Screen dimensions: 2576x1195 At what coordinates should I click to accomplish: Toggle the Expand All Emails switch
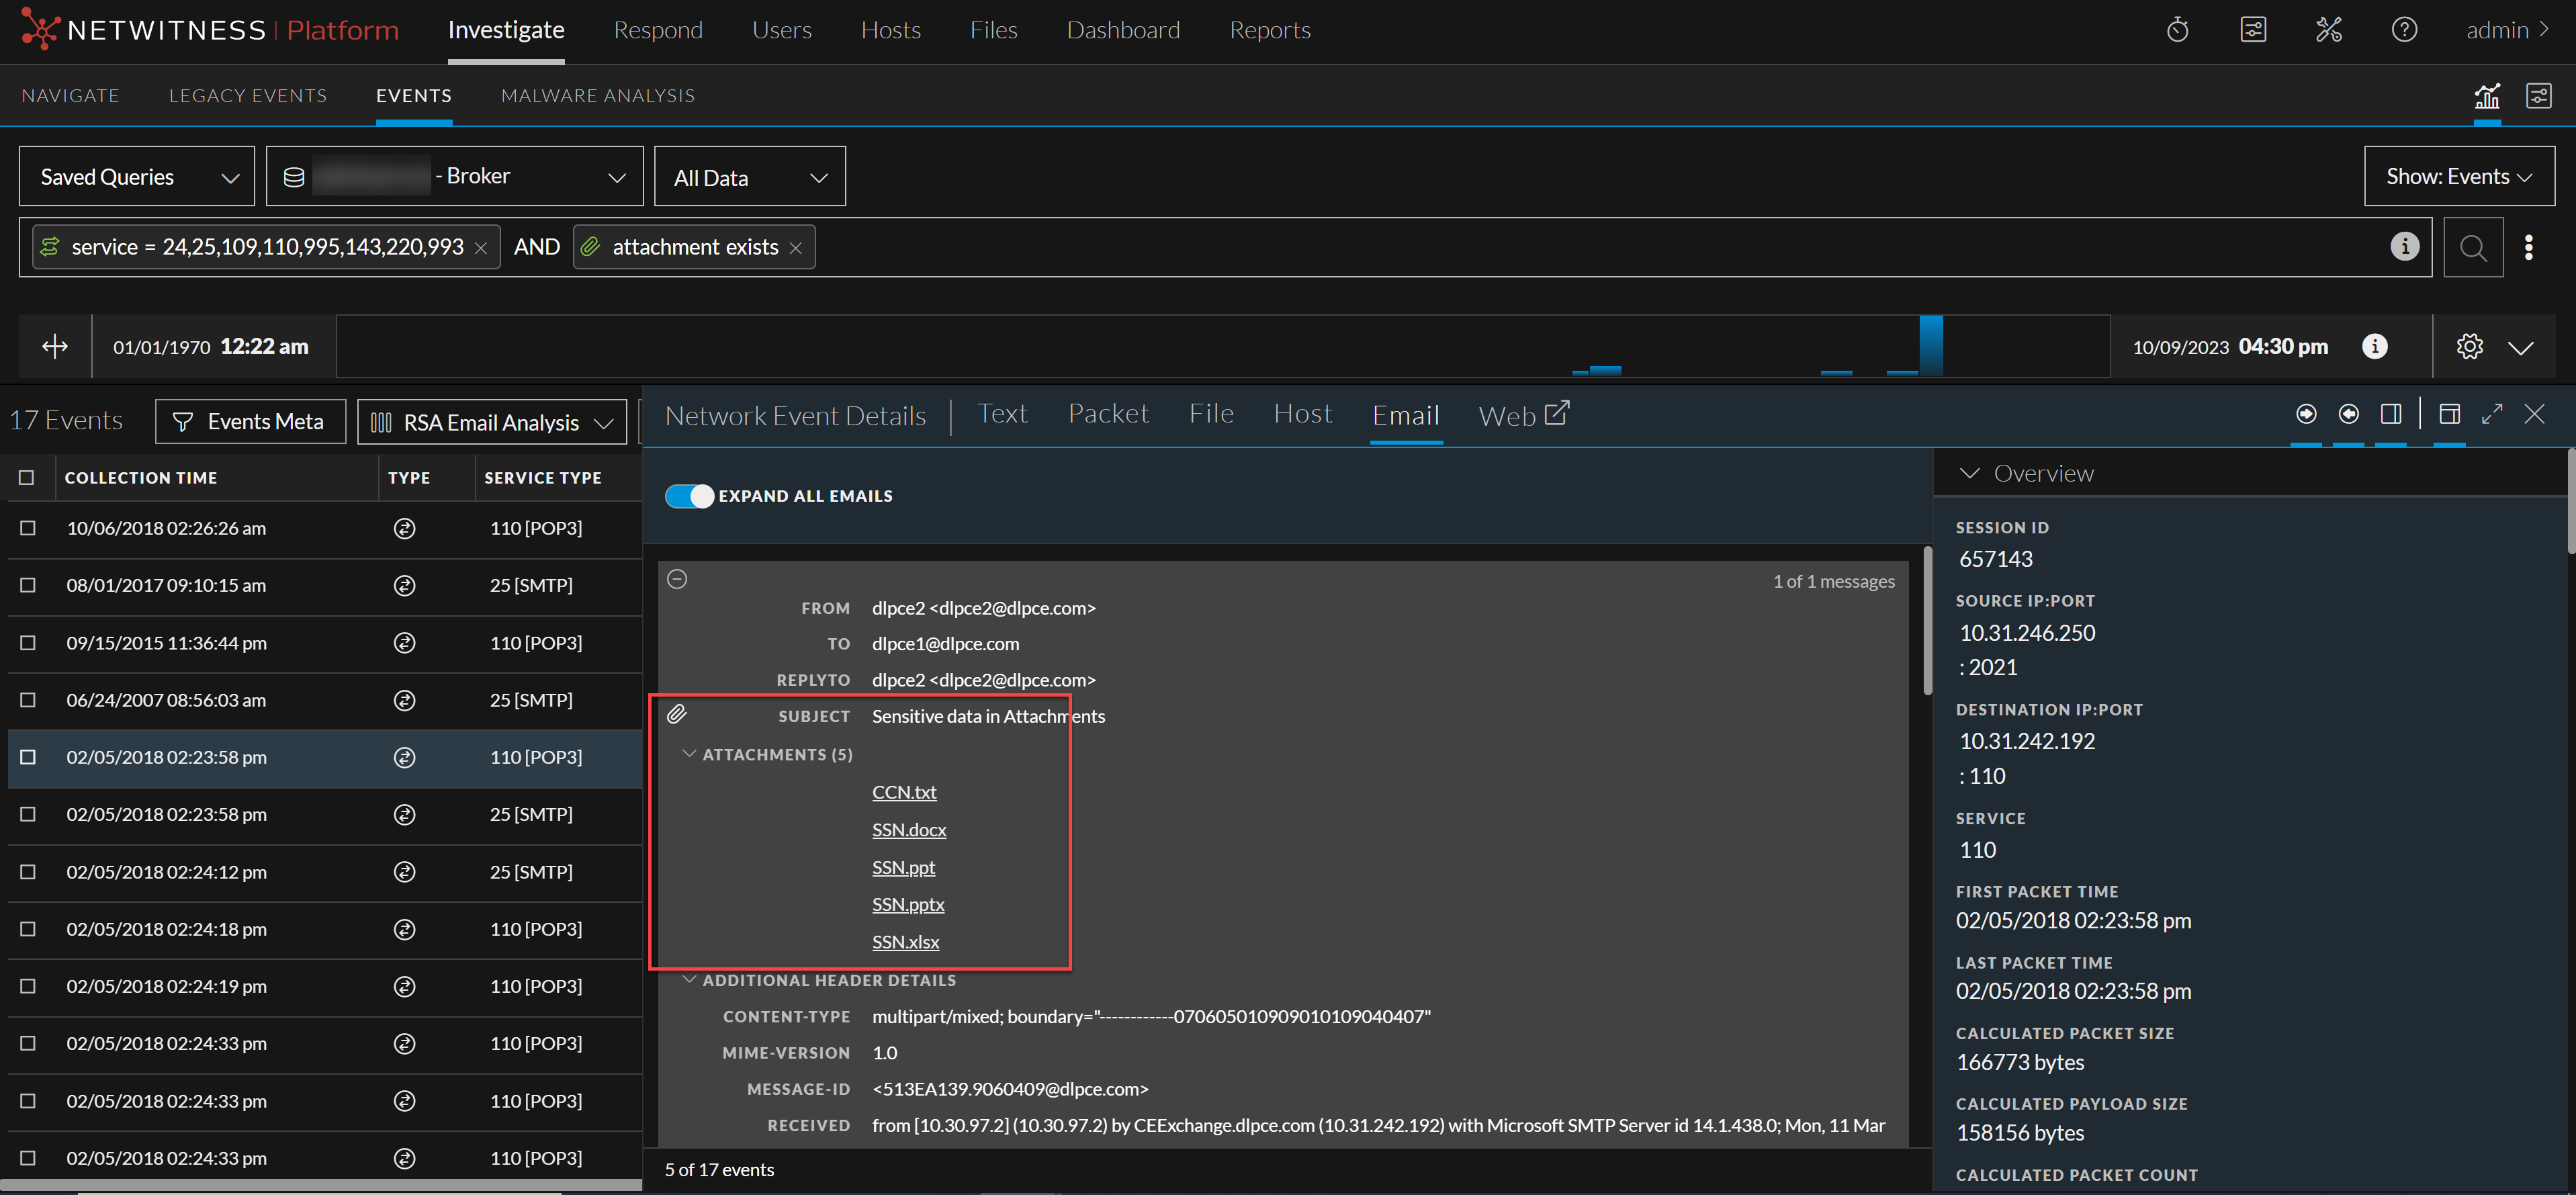pyautogui.click(x=689, y=496)
